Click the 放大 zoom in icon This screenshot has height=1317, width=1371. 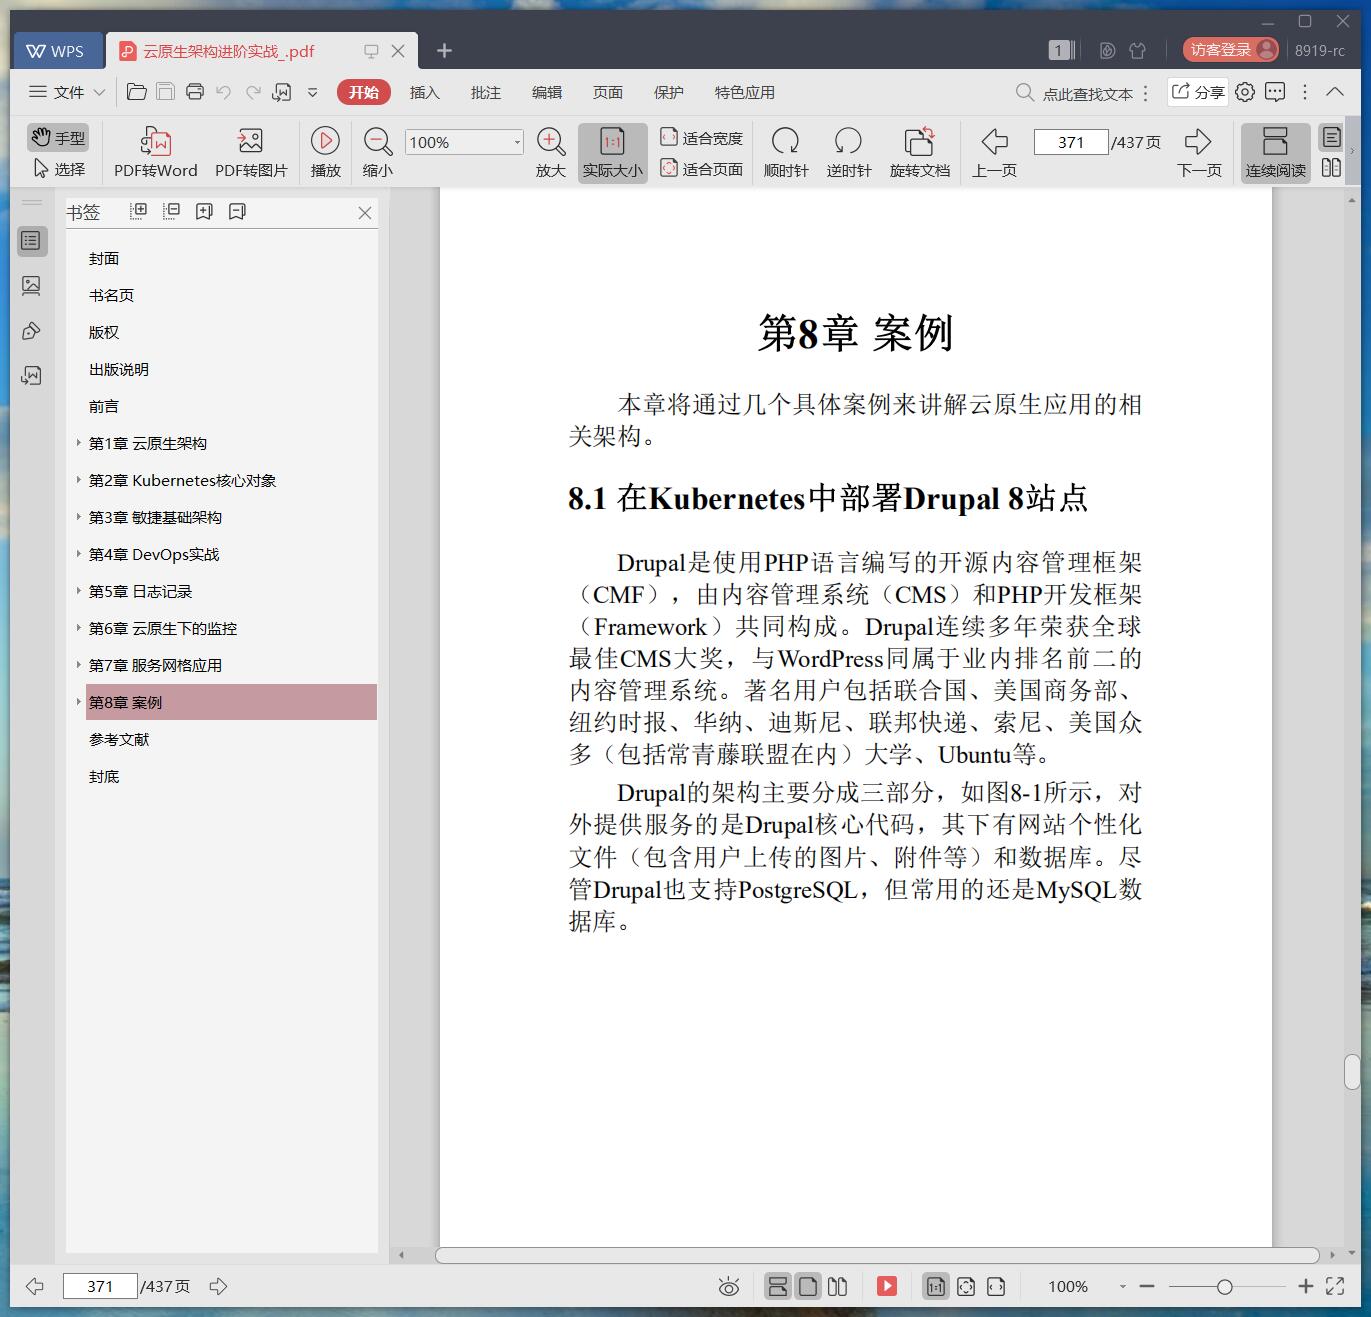(551, 152)
